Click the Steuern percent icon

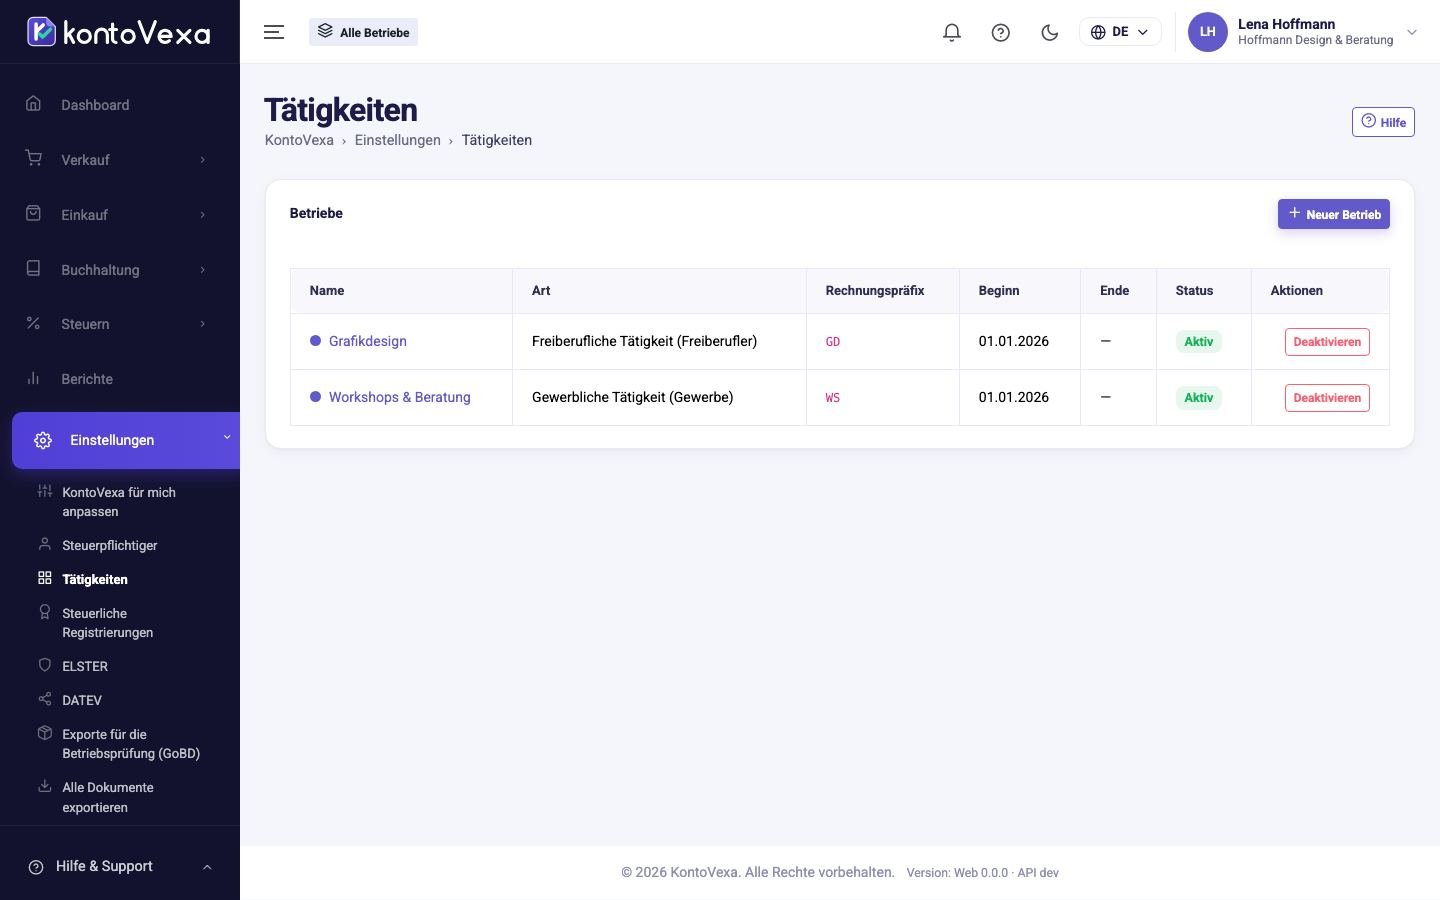click(x=33, y=323)
